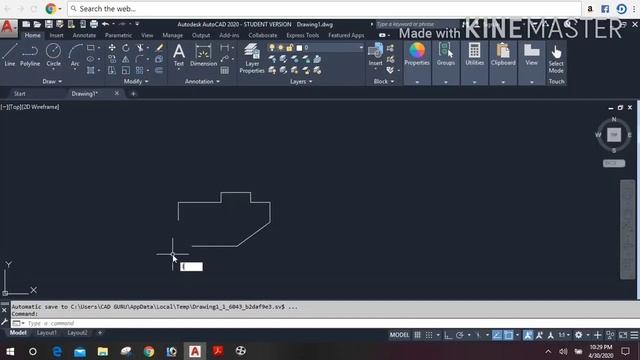
Task: Click the Erase pencil tool
Action: coord(159,48)
